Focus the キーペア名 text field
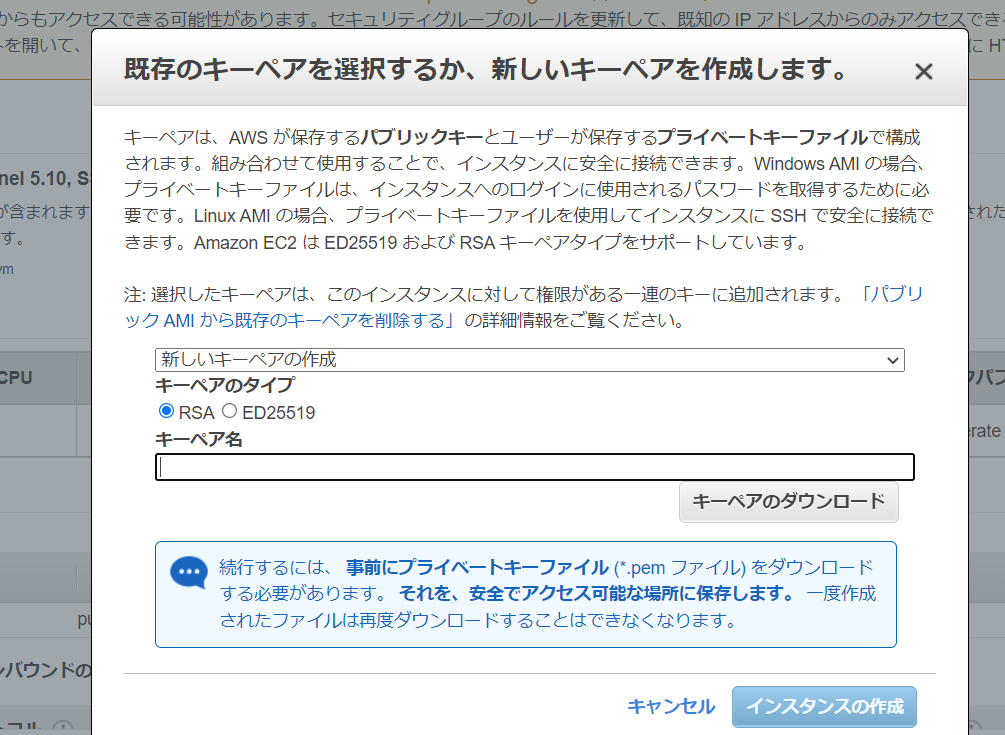The width and height of the screenshot is (1005, 735). coord(535,467)
